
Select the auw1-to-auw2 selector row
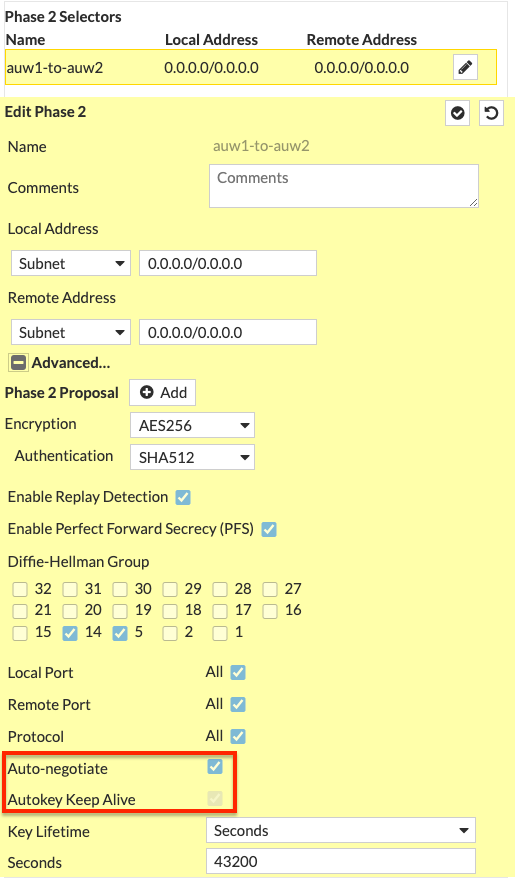[x=251, y=67]
